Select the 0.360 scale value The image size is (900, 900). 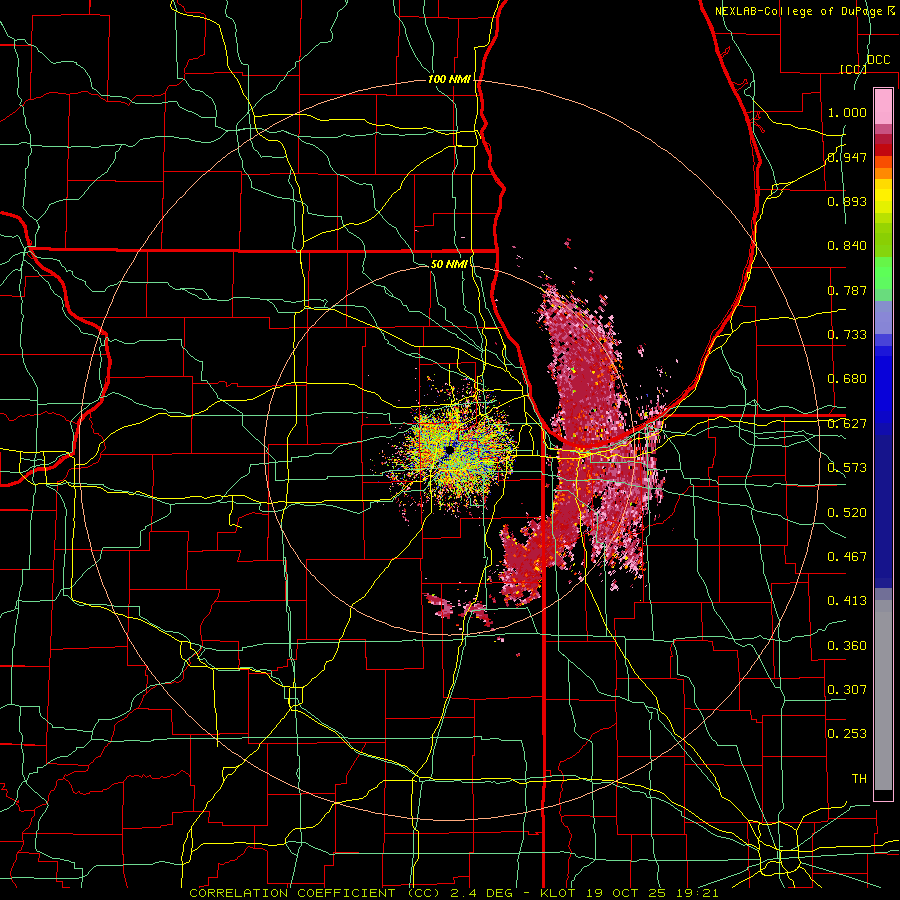pyautogui.click(x=847, y=646)
